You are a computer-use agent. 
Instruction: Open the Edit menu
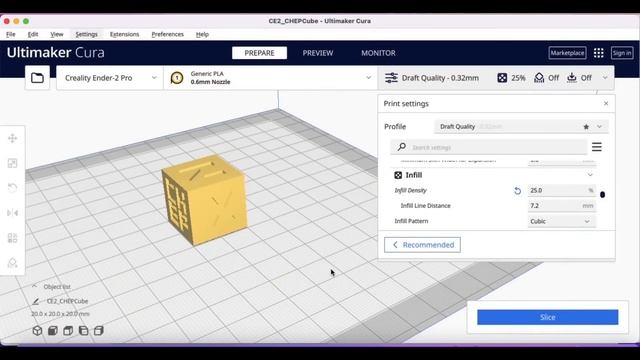pos(33,34)
